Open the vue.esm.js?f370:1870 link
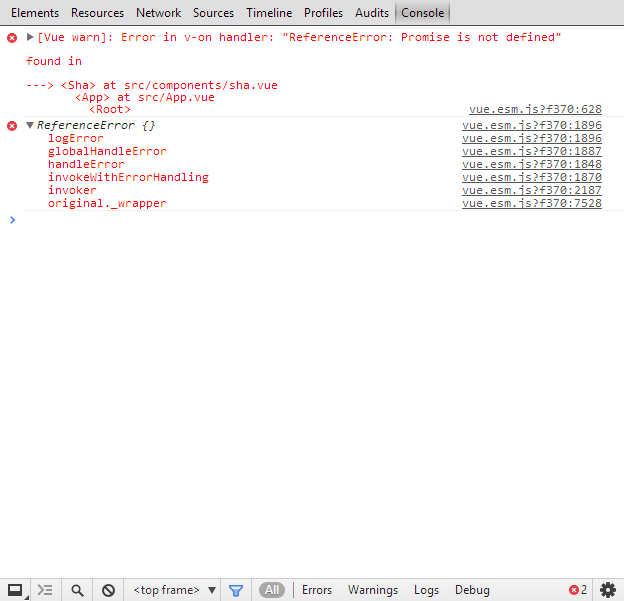624x601 pixels. click(x=532, y=177)
